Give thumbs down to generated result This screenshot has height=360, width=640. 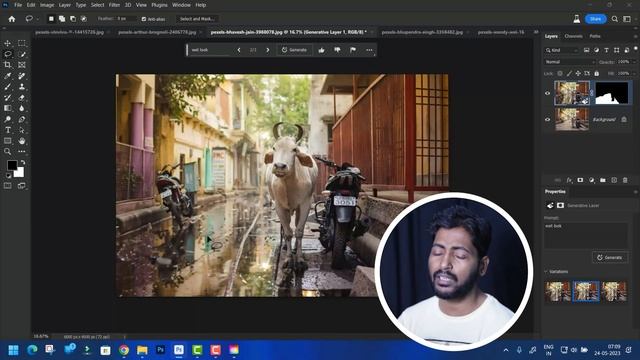click(337, 50)
